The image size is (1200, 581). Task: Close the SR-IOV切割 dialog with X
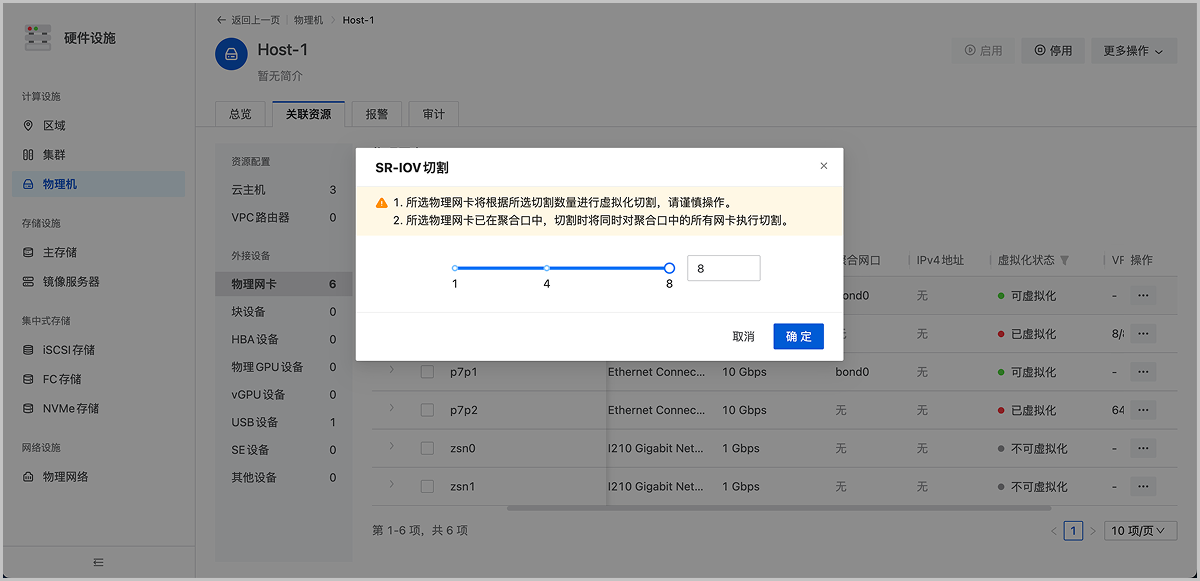tap(824, 166)
